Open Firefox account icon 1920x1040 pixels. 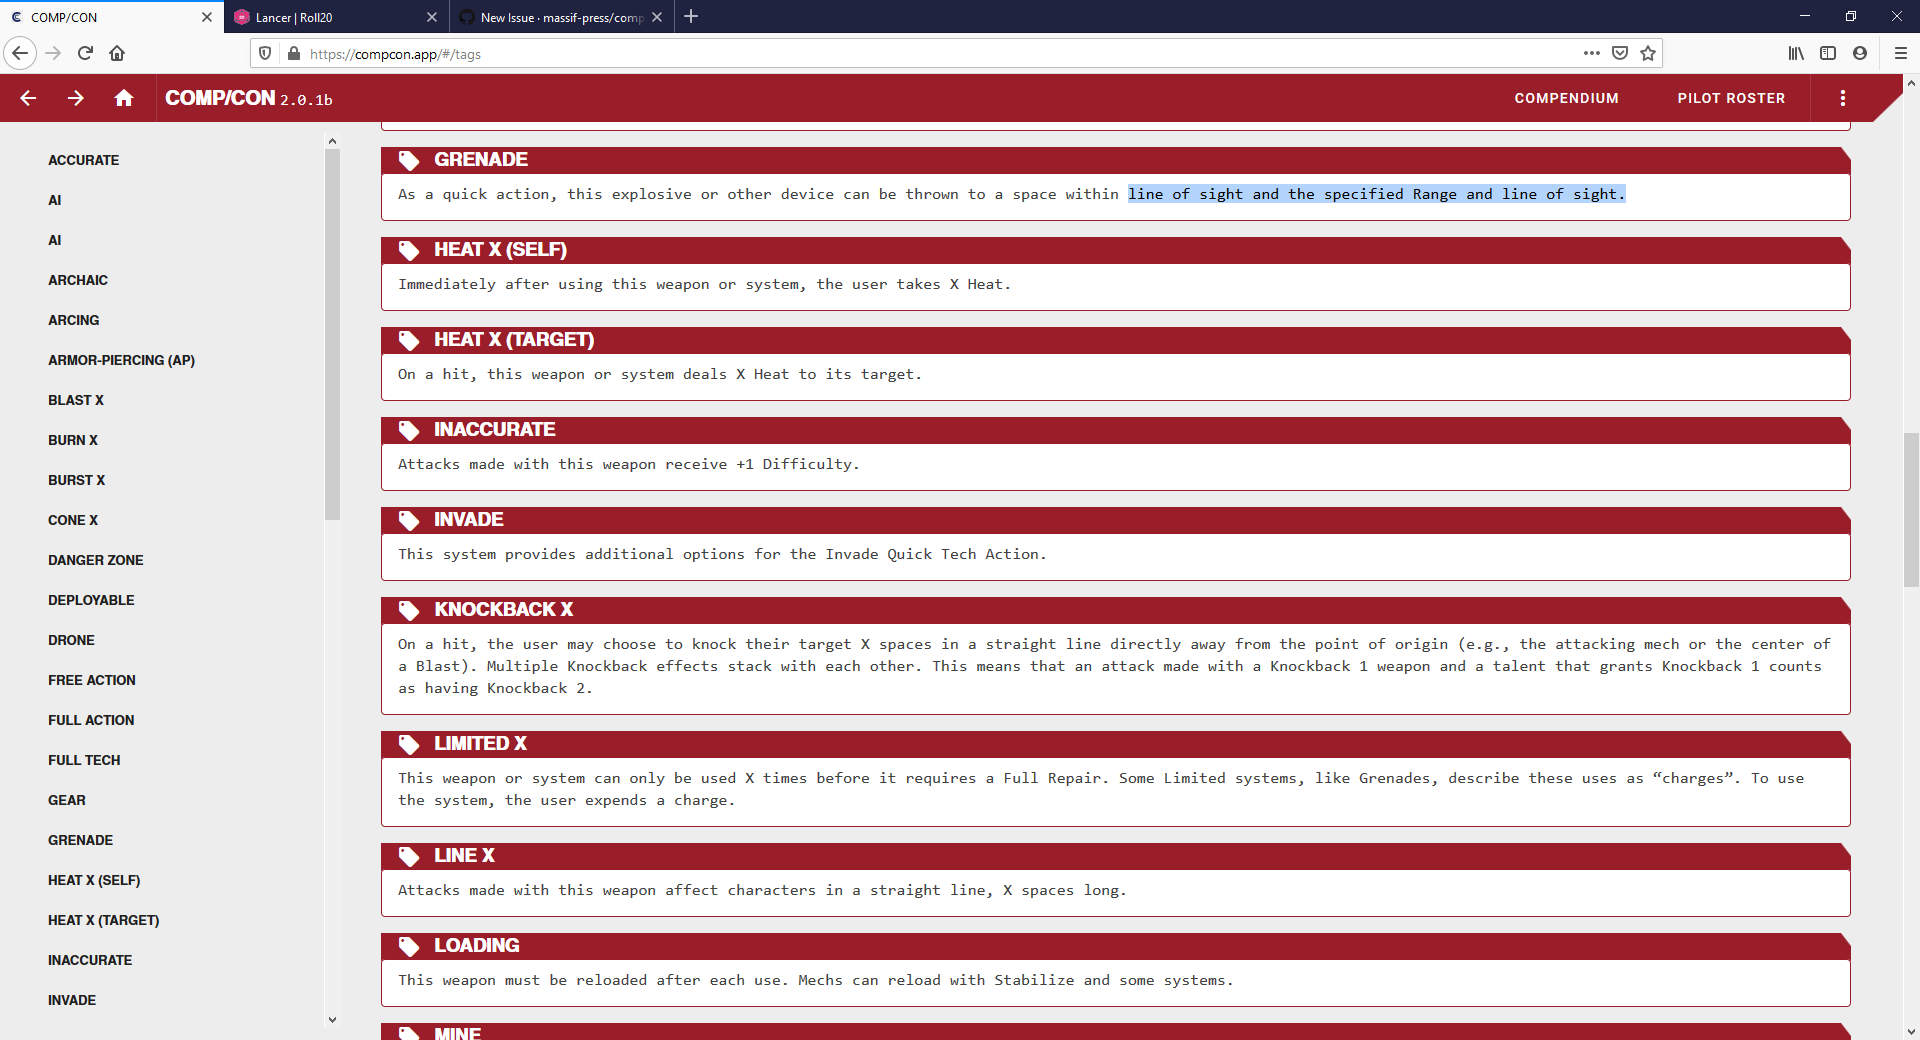click(1860, 53)
